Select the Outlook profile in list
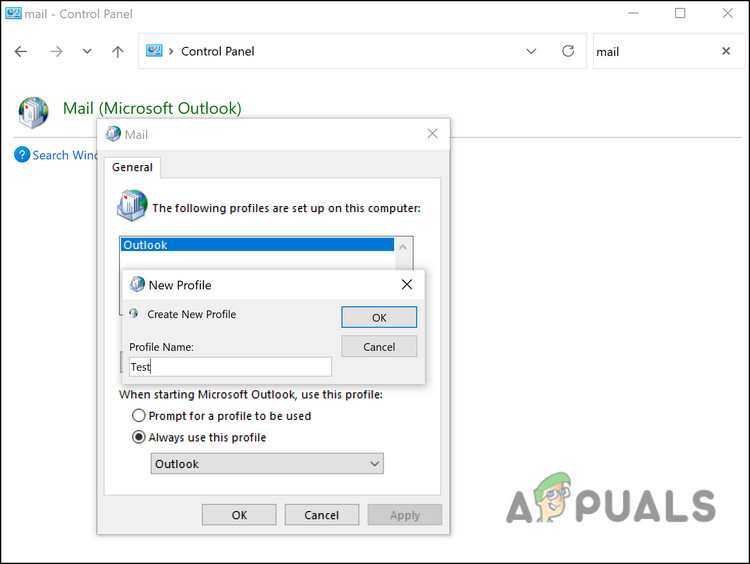This screenshot has width=750, height=564. pyautogui.click(x=257, y=245)
